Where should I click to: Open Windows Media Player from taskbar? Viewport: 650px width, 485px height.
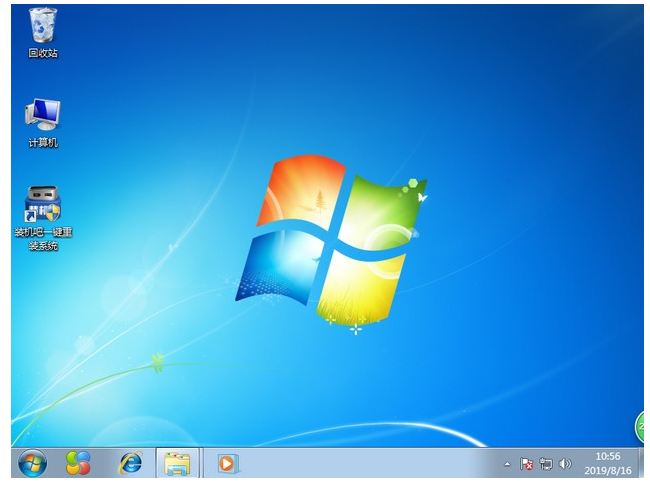point(228,463)
